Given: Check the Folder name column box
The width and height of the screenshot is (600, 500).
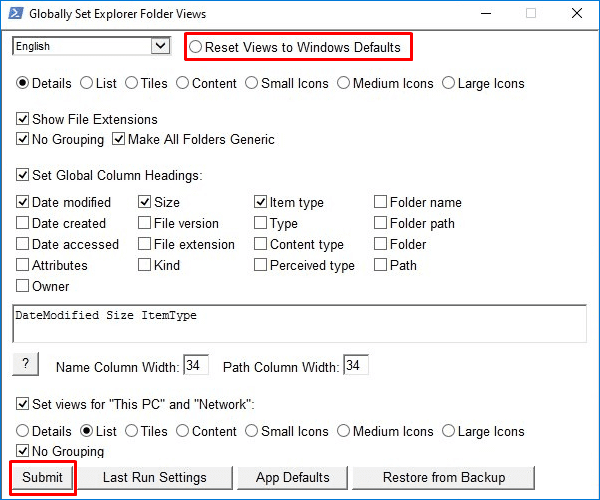Looking at the screenshot, I should 380,202.
